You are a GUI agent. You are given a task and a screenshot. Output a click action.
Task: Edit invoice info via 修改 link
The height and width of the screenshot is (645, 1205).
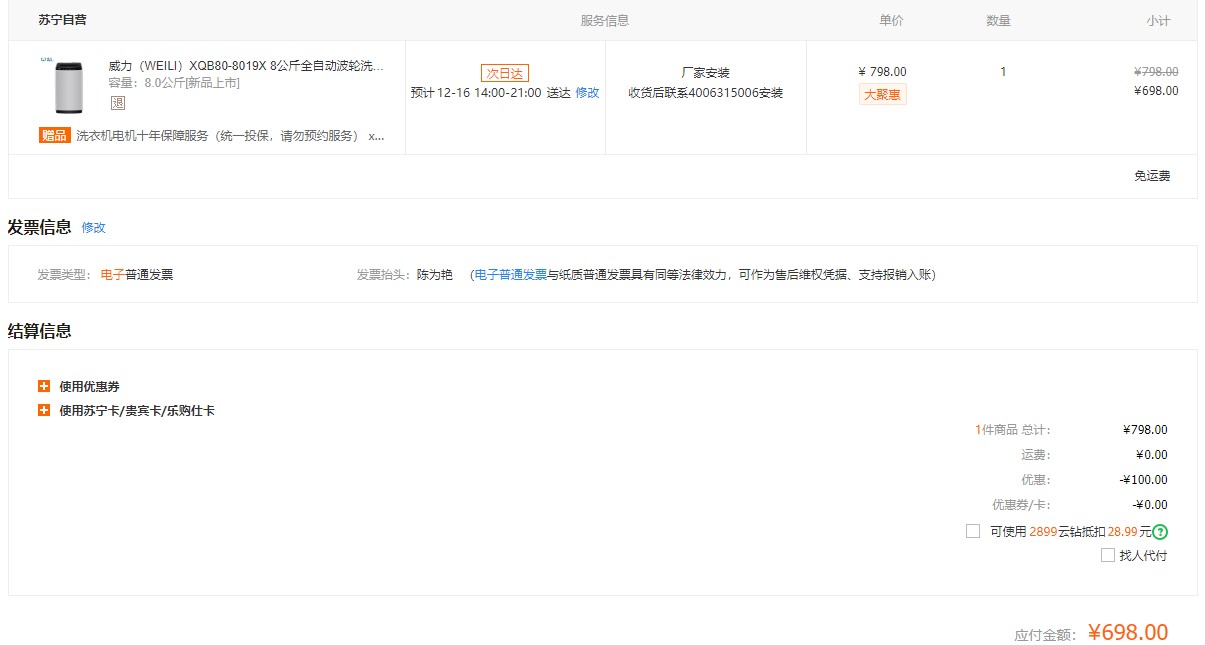coord(93,228)
